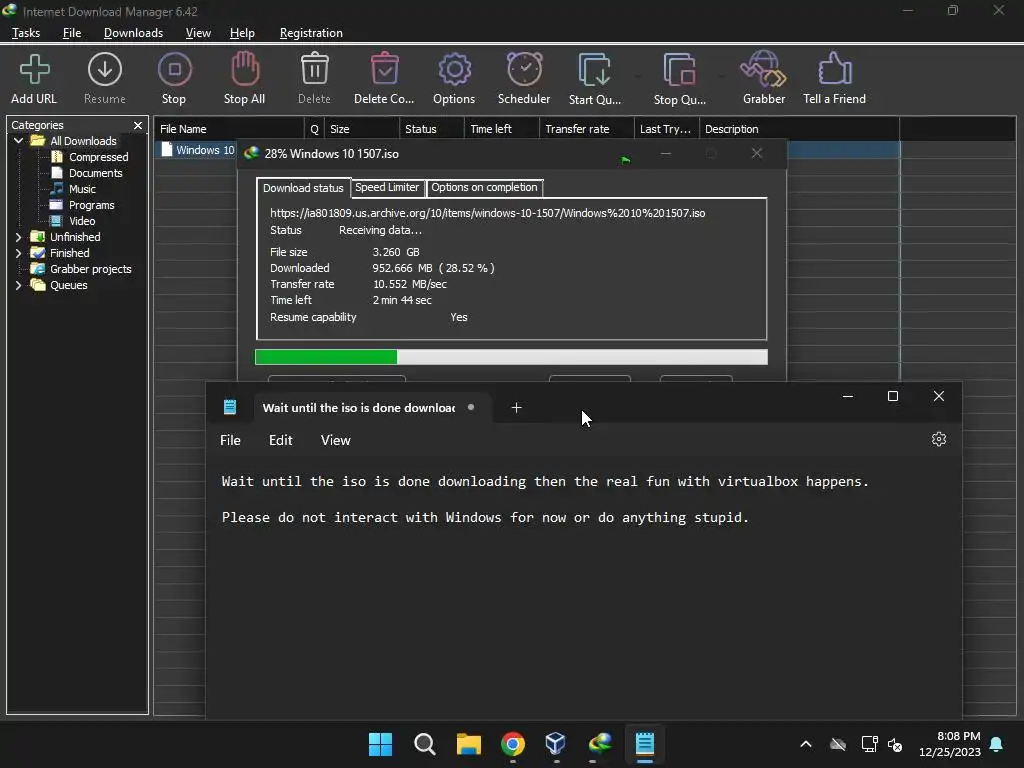Open Options gear in IDM toolbar

pos(454,78)
